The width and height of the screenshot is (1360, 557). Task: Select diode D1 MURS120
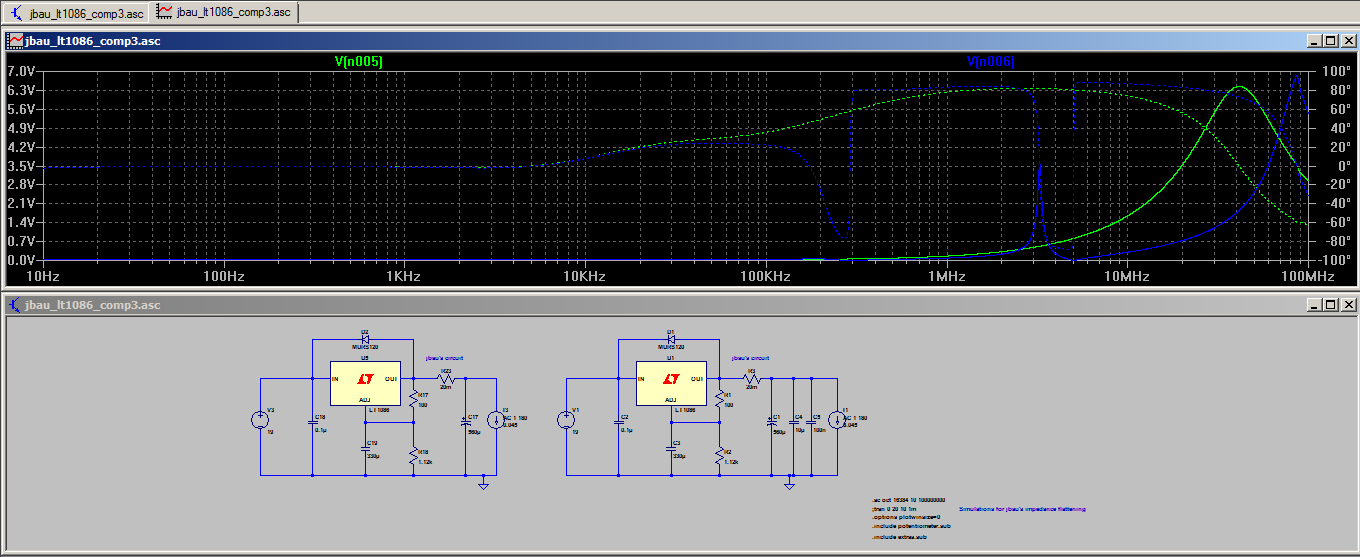tap(671, 339)
